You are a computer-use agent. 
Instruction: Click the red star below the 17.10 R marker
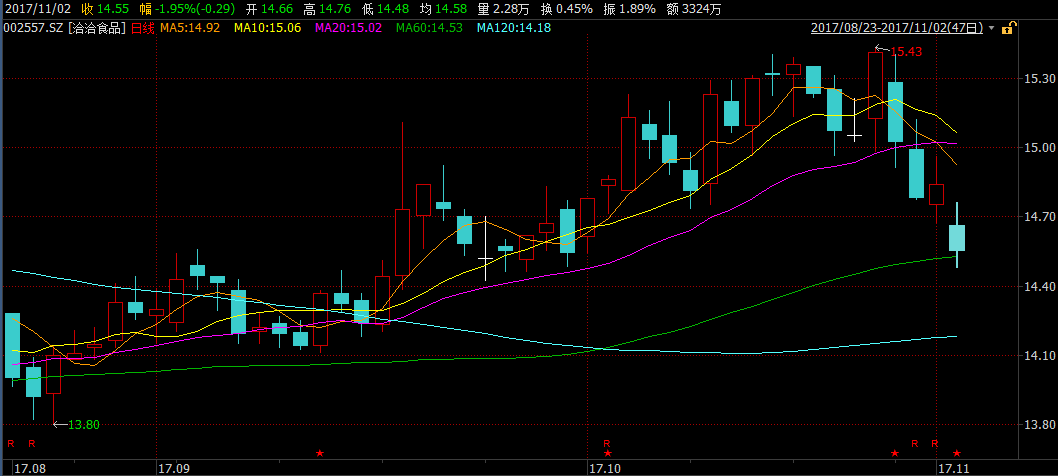pos(607,453)
